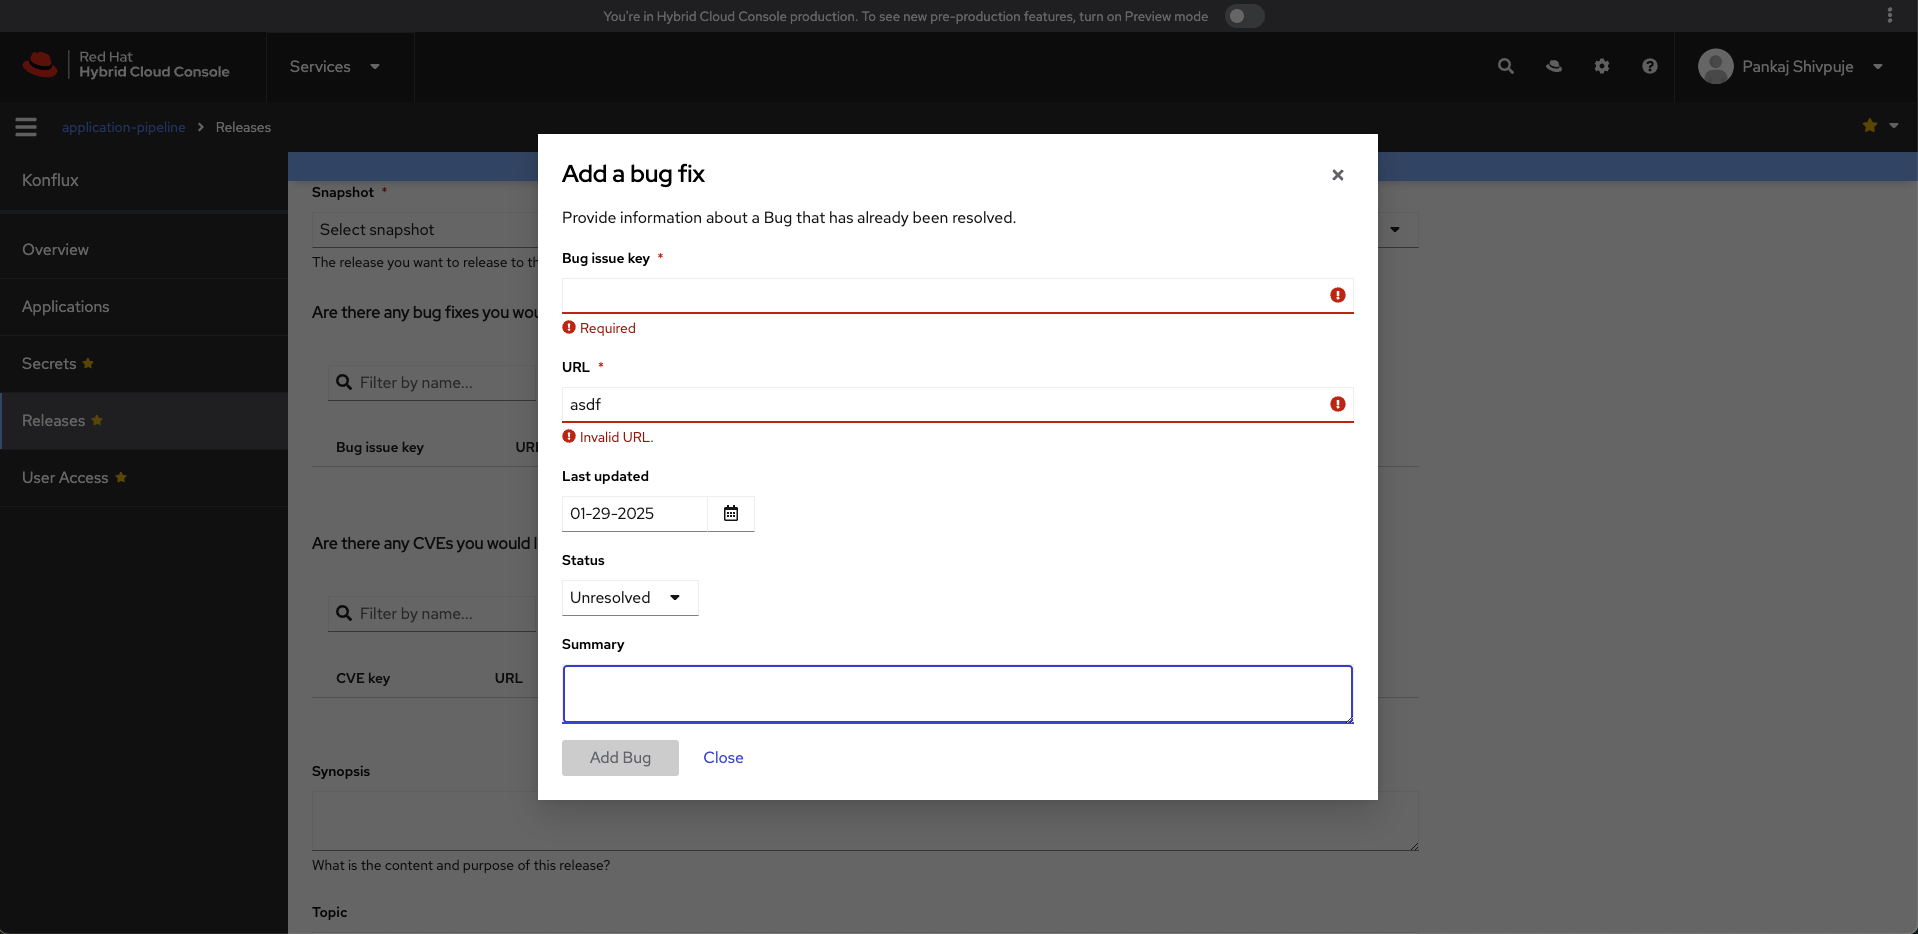Expand the Services dropdown

(x=334, y=67)
